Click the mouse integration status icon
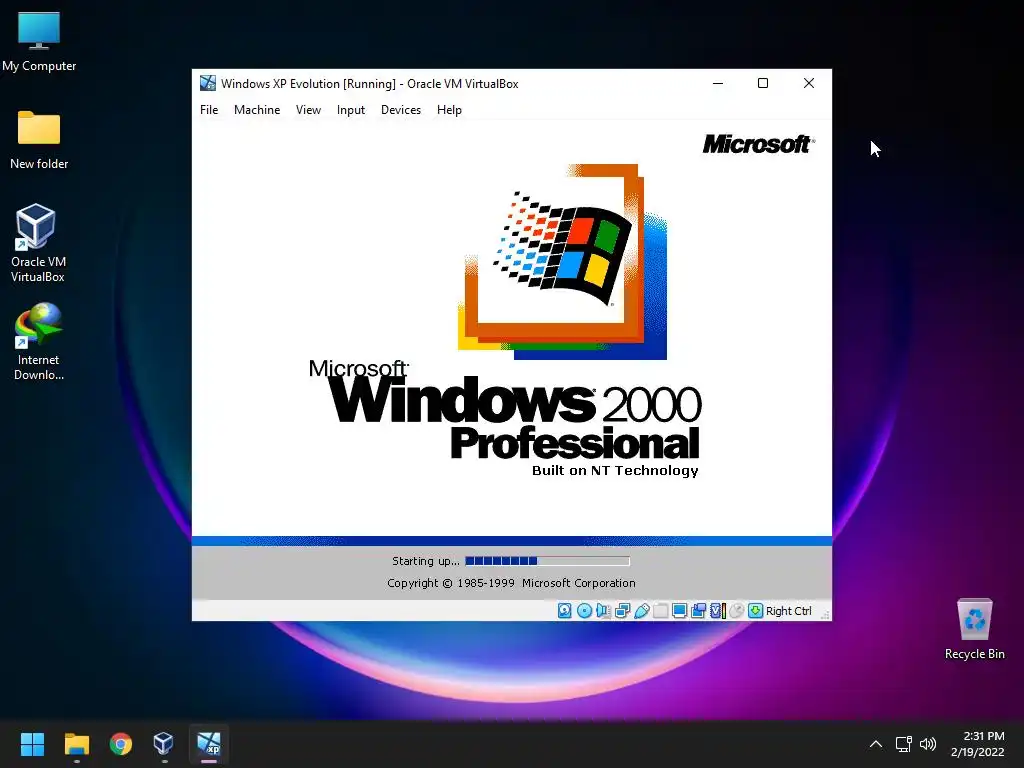The width and height of the screenshot is (1024, 768). pos(737,611)
